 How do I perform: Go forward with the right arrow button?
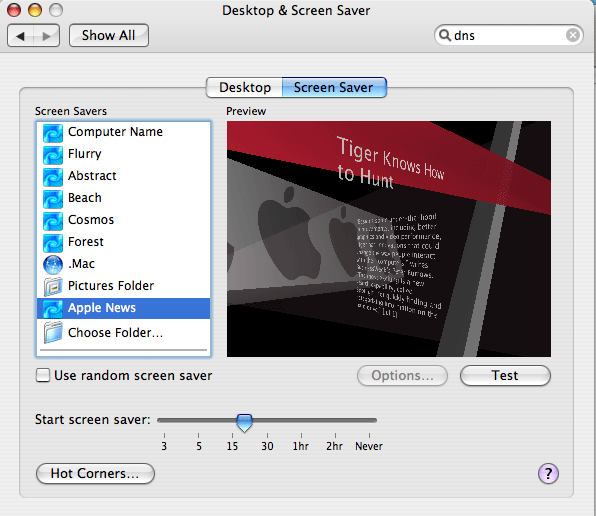tap(46, 36)
